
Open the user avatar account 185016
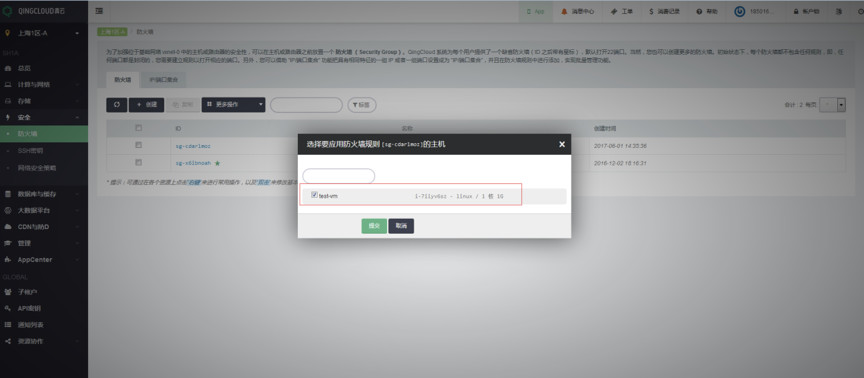click(754, 11)
